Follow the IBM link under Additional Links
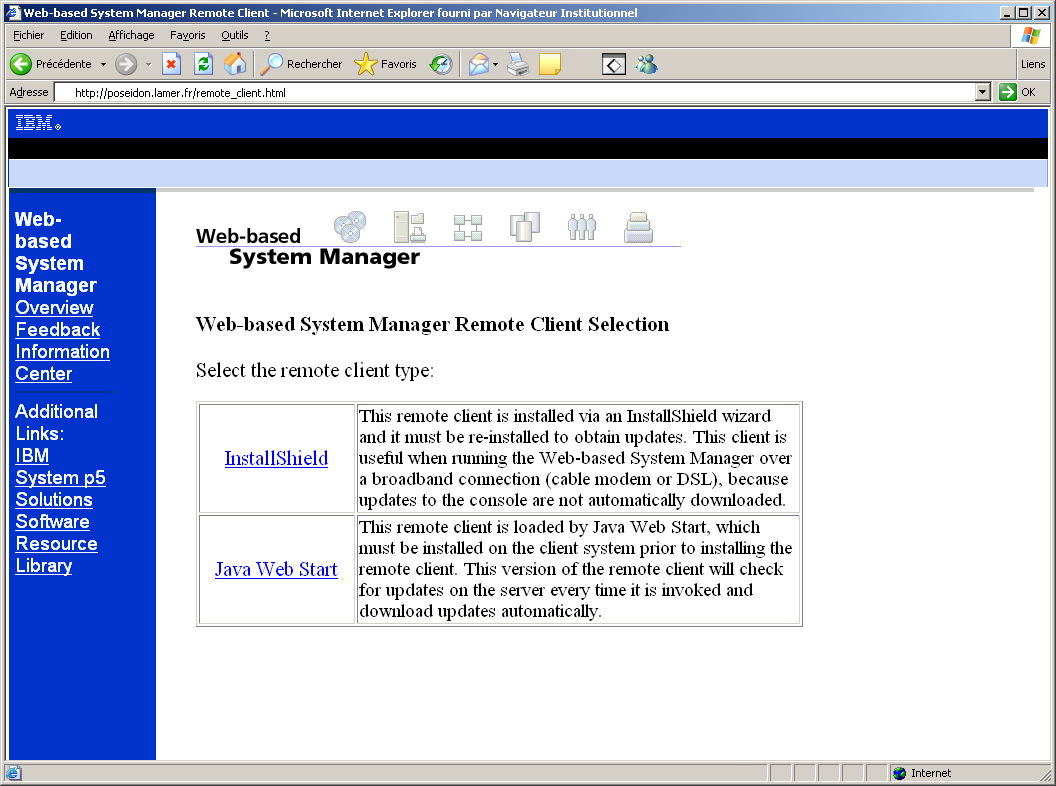The height and width of the screenshot is (786, 1056). click(x=32, y=456)
